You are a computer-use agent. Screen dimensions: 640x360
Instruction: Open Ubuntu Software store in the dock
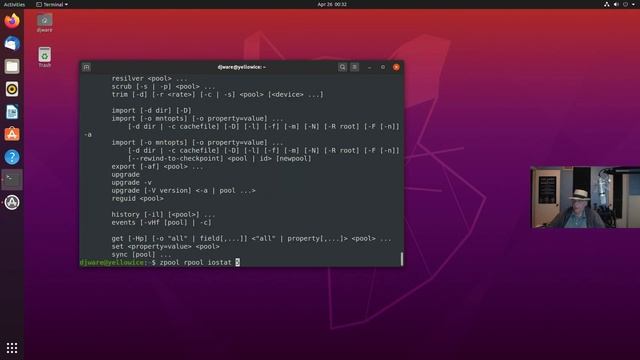[12, 134]
